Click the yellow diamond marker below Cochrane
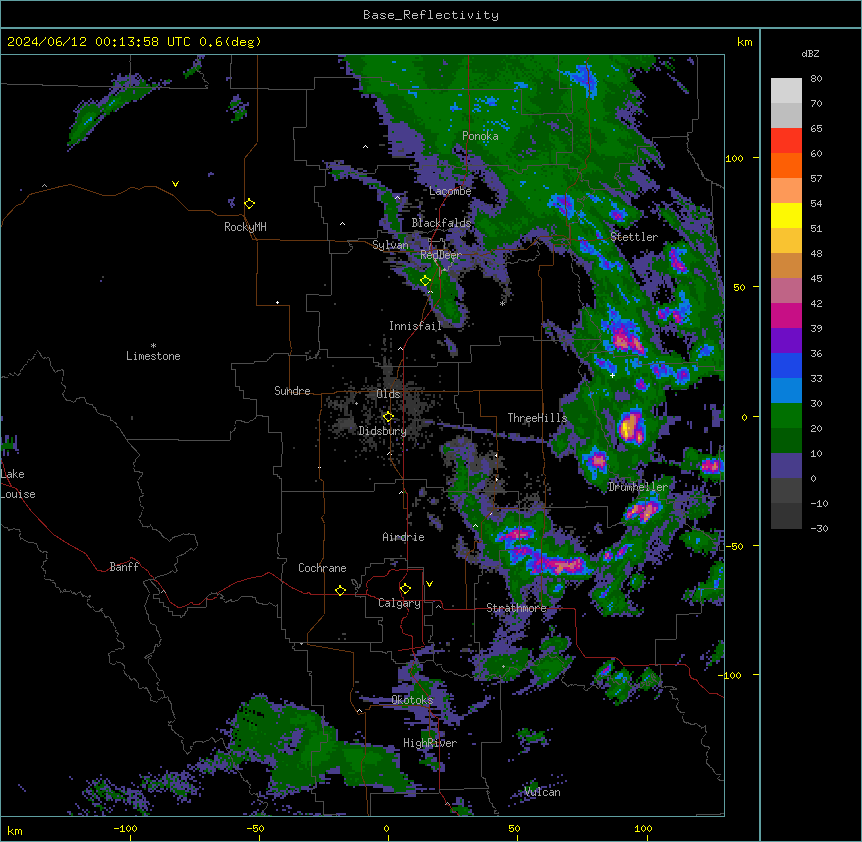This screenshot has width=862, height=842. pos(340,590)
